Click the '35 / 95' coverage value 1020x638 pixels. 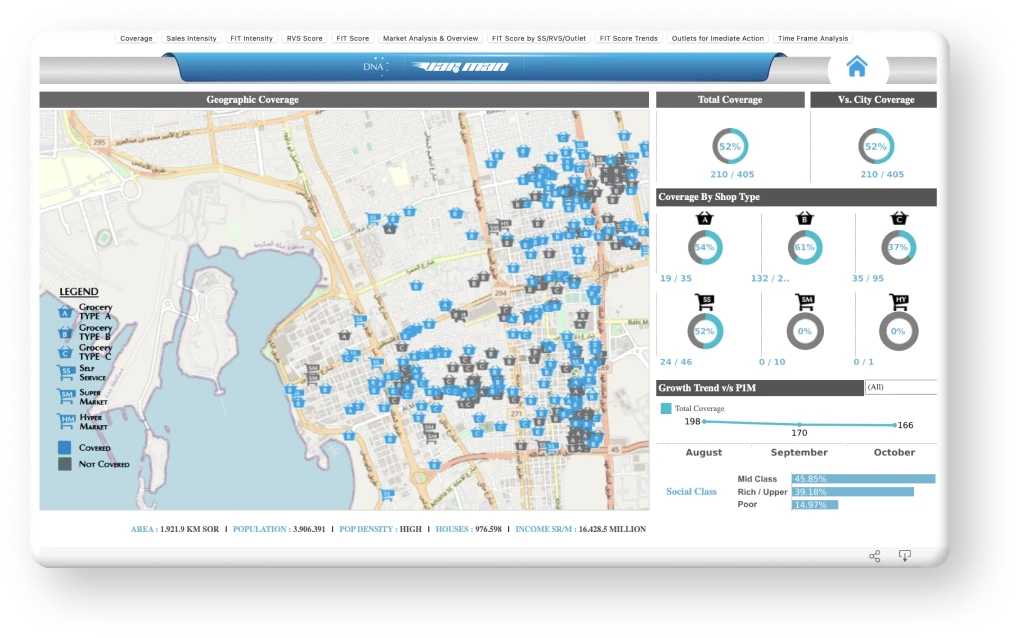click(868, 278)
